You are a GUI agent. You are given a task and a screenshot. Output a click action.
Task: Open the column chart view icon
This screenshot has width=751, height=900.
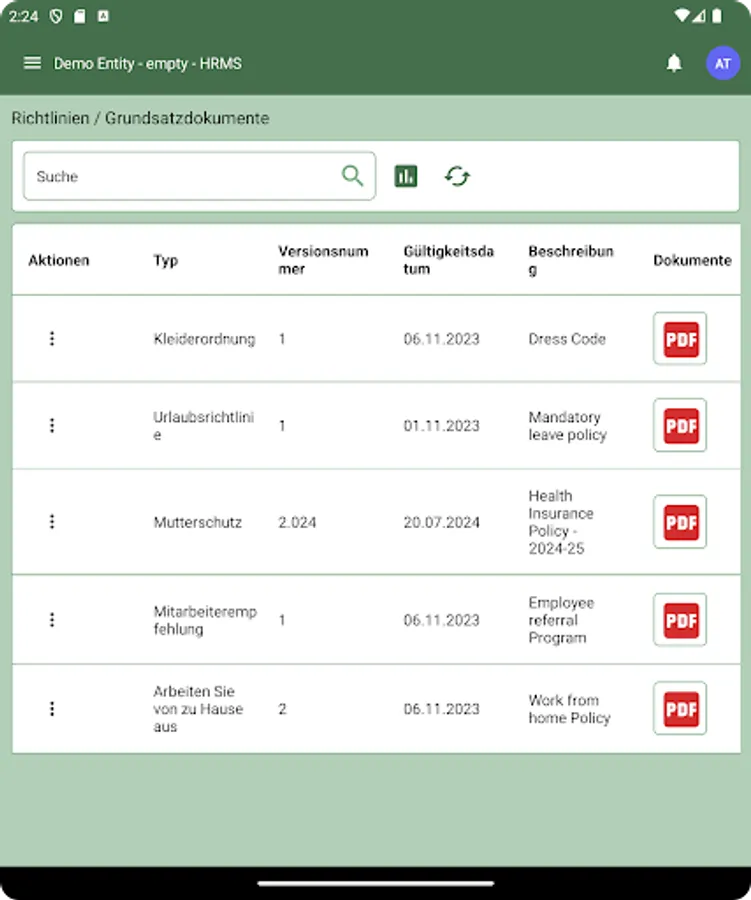[x=406, y=175]
